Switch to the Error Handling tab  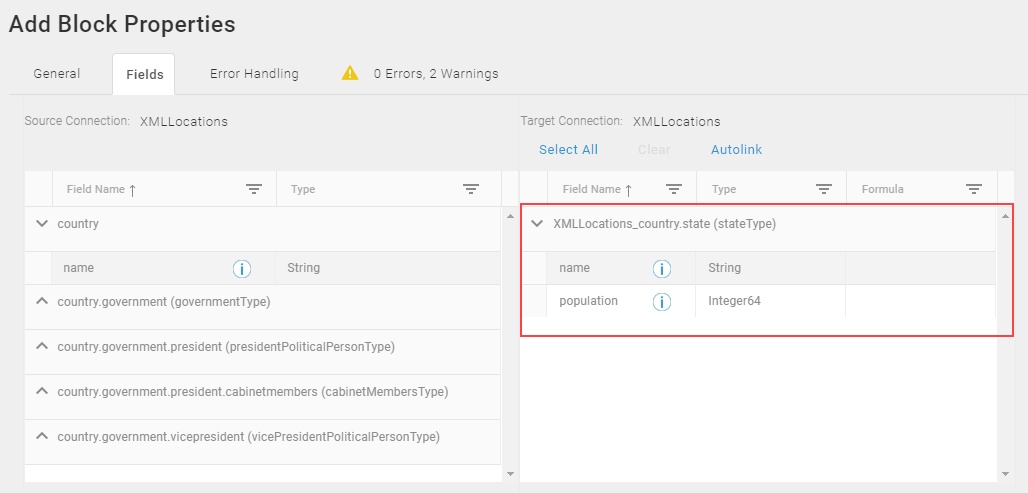pyautogui.click(x=254, y=73)
